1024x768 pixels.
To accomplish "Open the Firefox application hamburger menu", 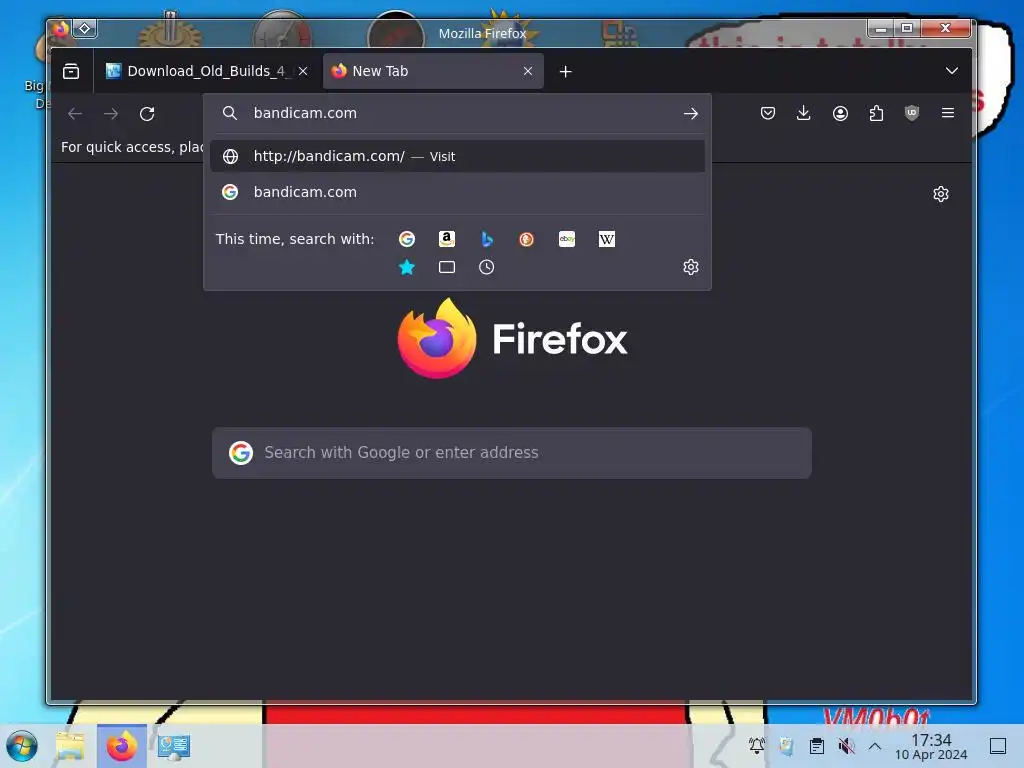I will point(948,114).
